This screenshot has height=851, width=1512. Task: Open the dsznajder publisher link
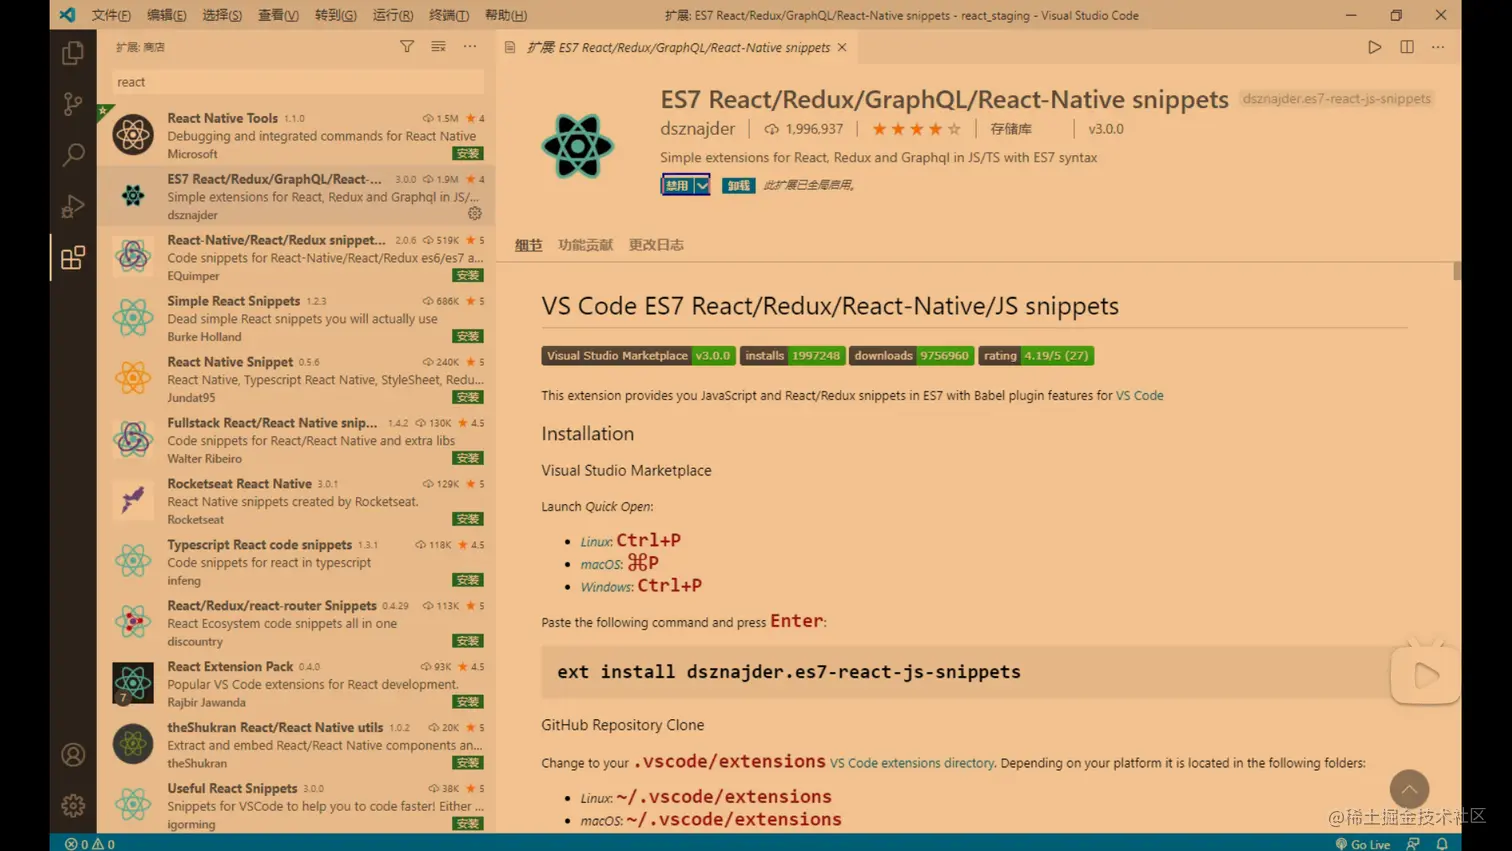[x=697, y=129]
